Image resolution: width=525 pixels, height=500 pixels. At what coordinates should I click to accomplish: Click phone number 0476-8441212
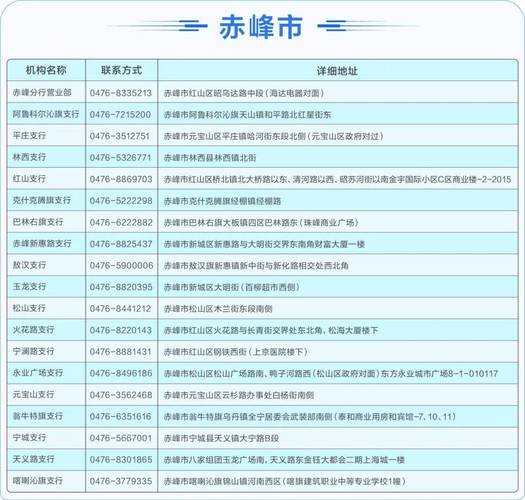[120, 308]
